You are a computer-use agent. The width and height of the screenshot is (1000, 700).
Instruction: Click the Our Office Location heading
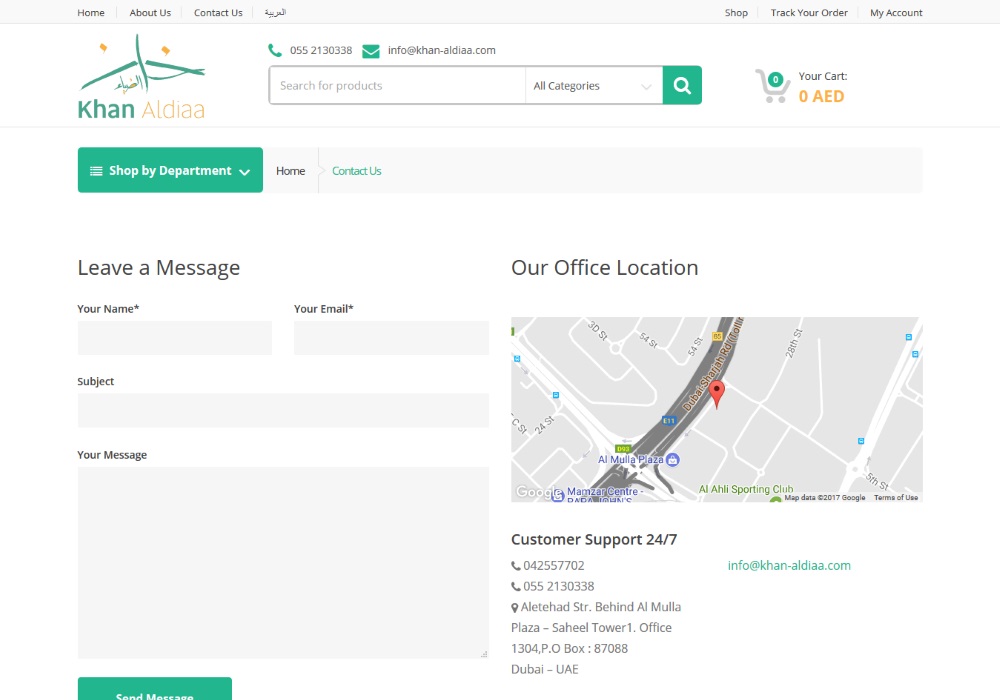pyautogui.click(x=605, y=268)
